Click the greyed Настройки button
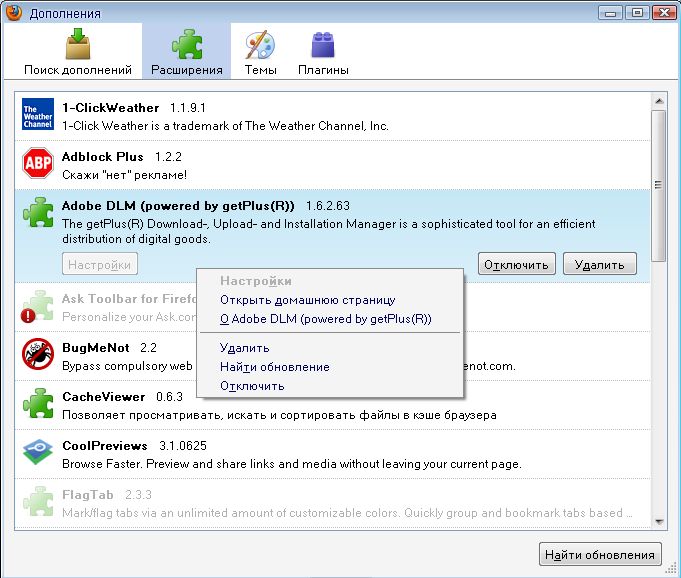 pos(100,264)
